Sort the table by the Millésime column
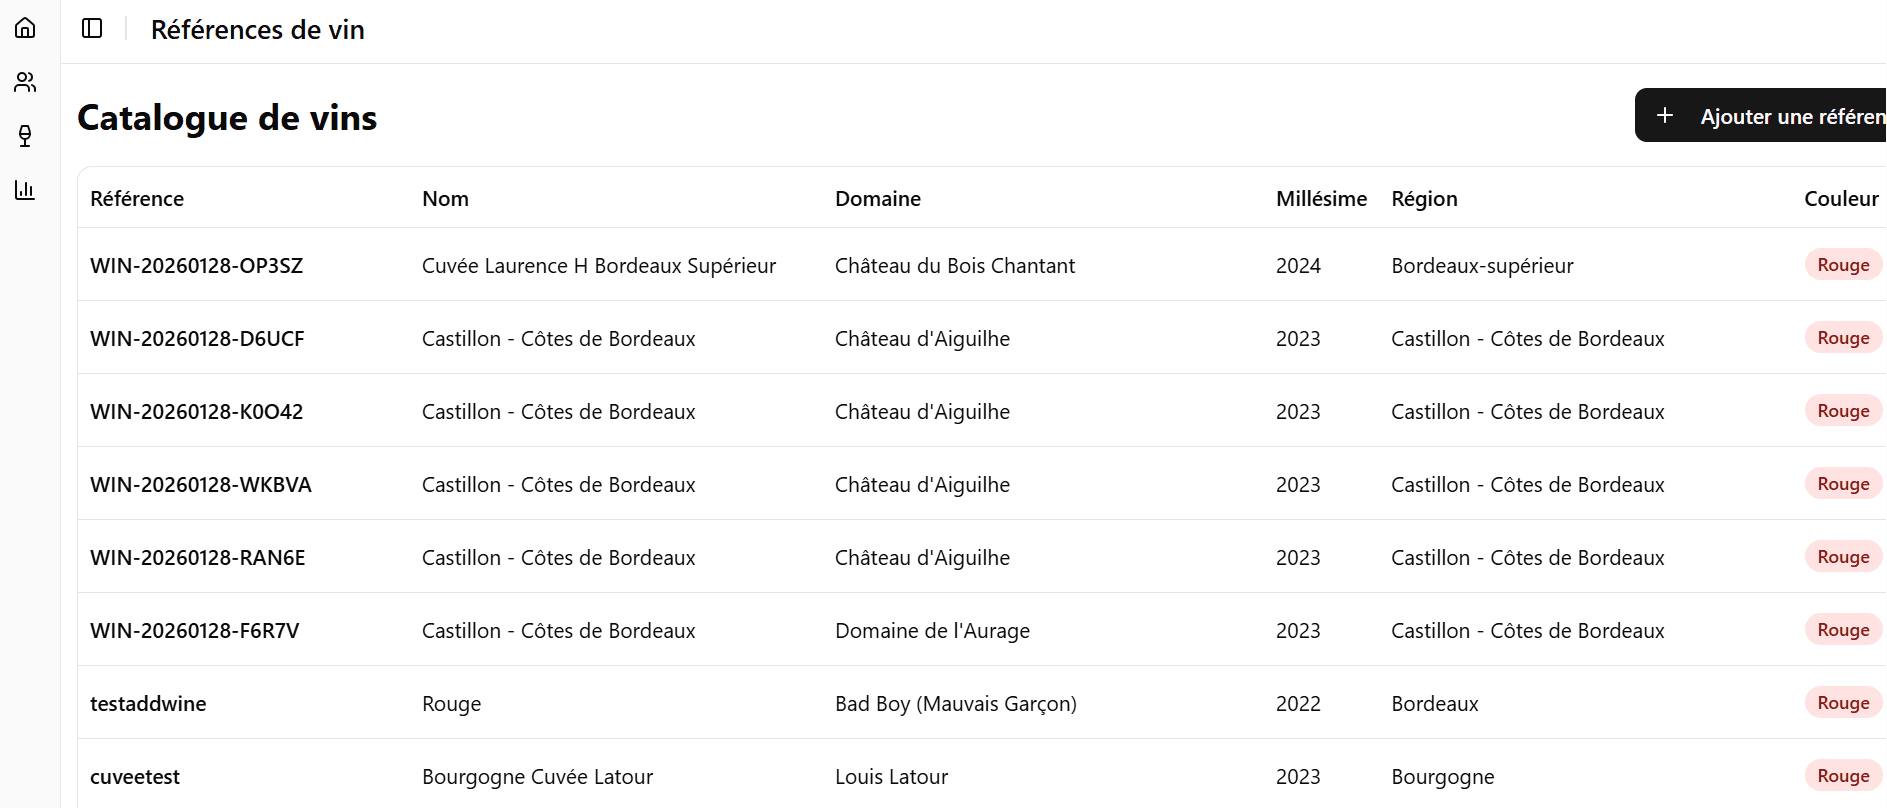This screenshot has height=808, width=1887. [x=1321, y=198]
